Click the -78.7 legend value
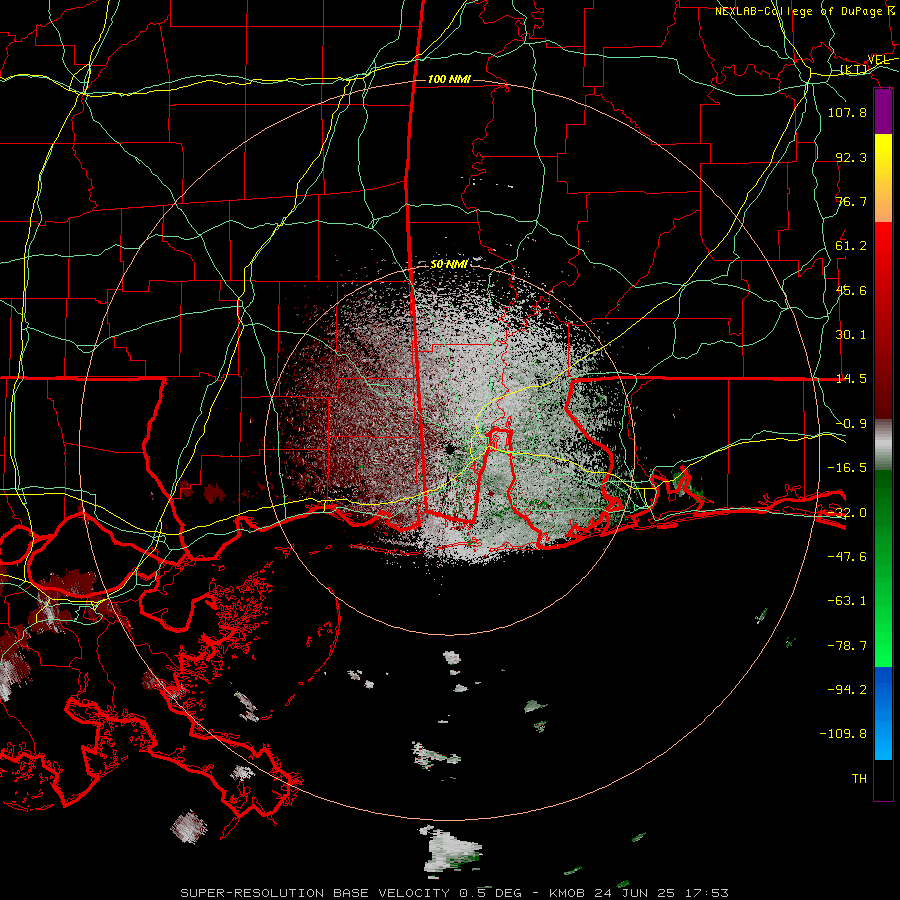Viewport: 900px width, 900px height. (847, 646)
